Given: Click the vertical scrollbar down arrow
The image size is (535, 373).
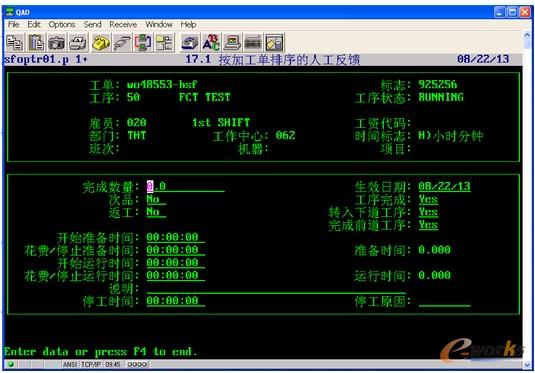Looking at the screenshot, I should [x=527, y=365].
